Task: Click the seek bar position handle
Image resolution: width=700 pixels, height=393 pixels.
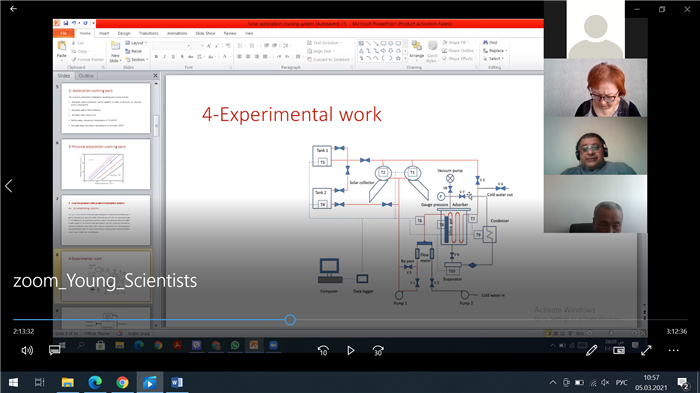Action: [x=290, y=320]
